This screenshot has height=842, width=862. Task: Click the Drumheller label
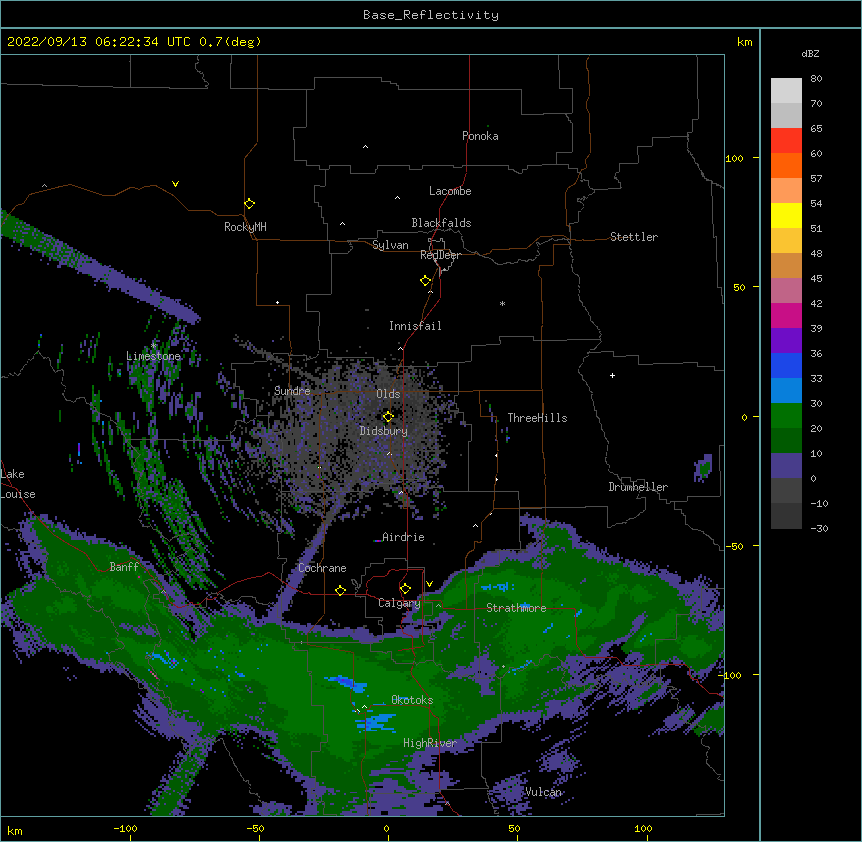[x=638, y=487]
